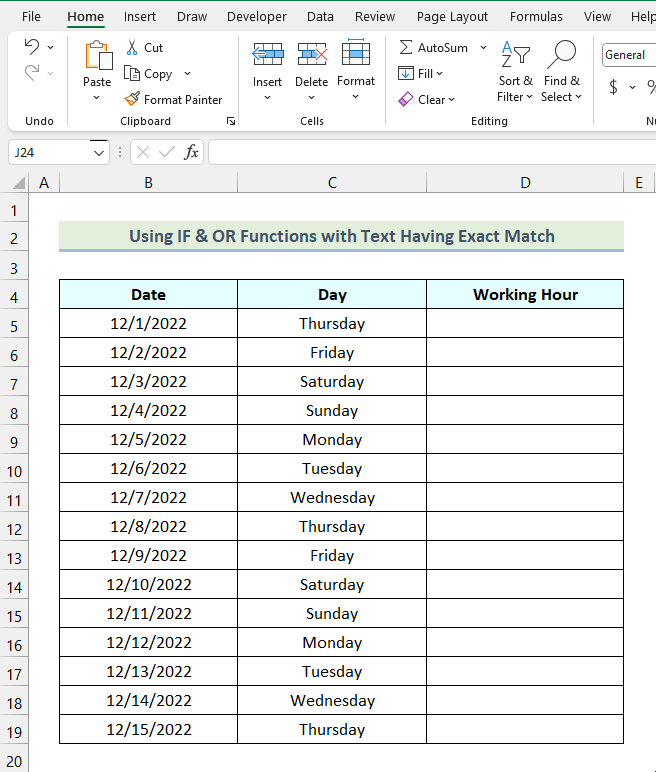Select column C header

coord(332,183)
